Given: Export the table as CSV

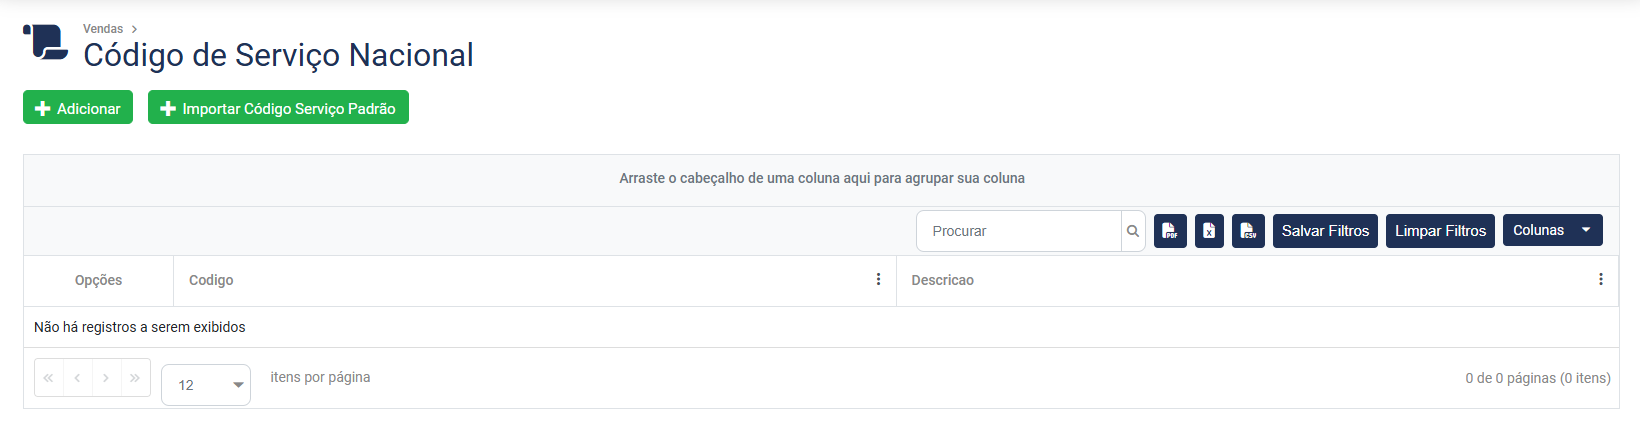Looking at the screenshot, I should (1248, 231).
